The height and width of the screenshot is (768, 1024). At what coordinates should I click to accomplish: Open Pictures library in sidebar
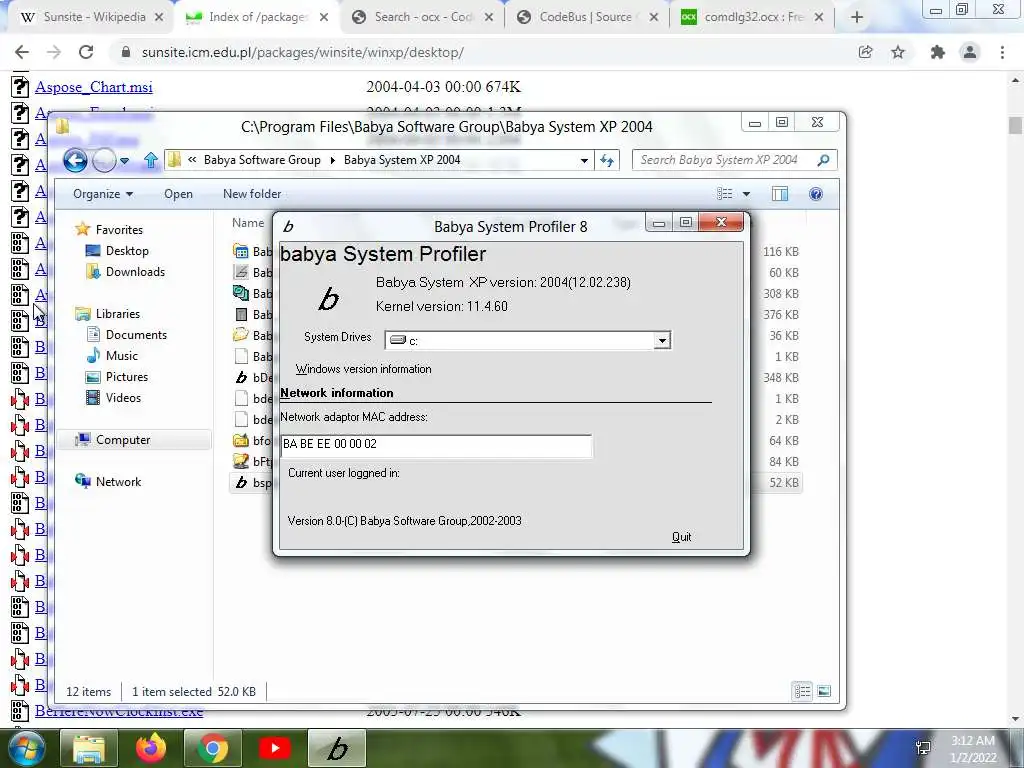(x=127, y=376)
